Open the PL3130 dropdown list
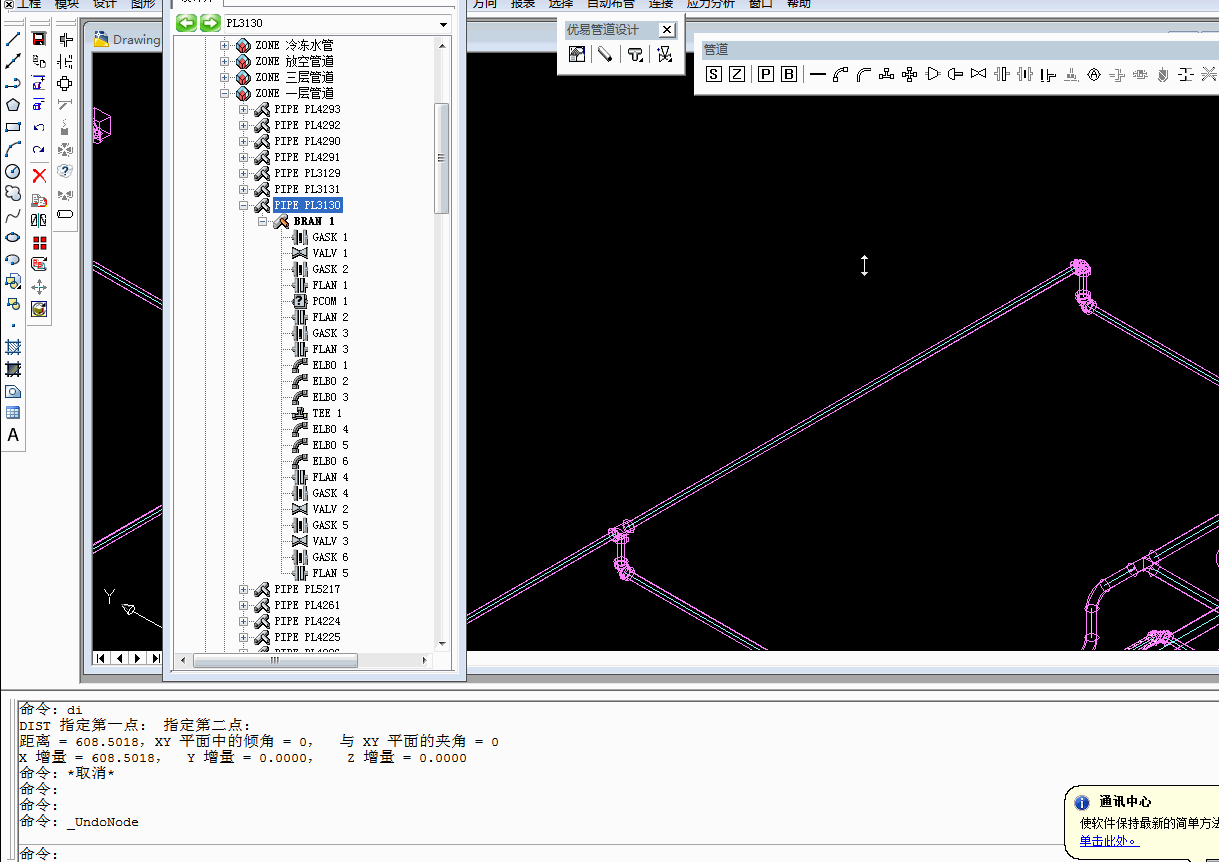 [x=443, y=24]
